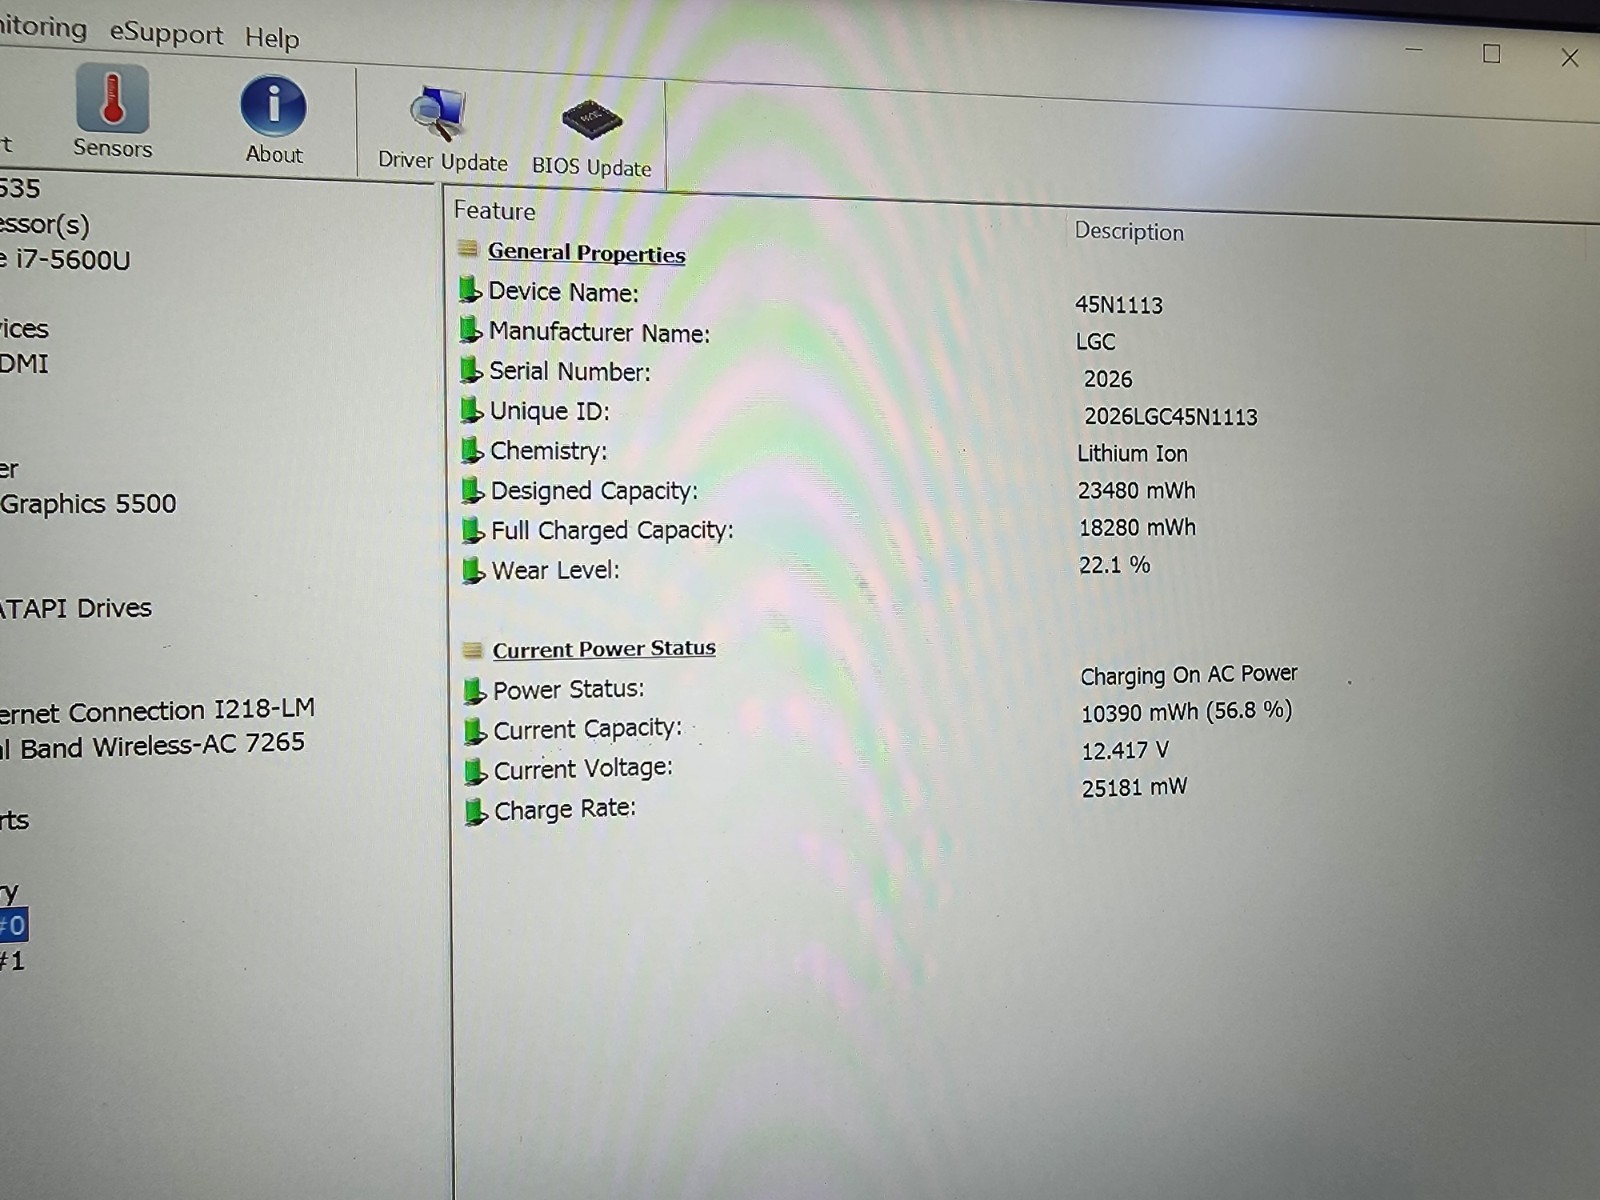Click the Feature column header
This screenshot has height=1200, width=1600.
coord(494,210)
